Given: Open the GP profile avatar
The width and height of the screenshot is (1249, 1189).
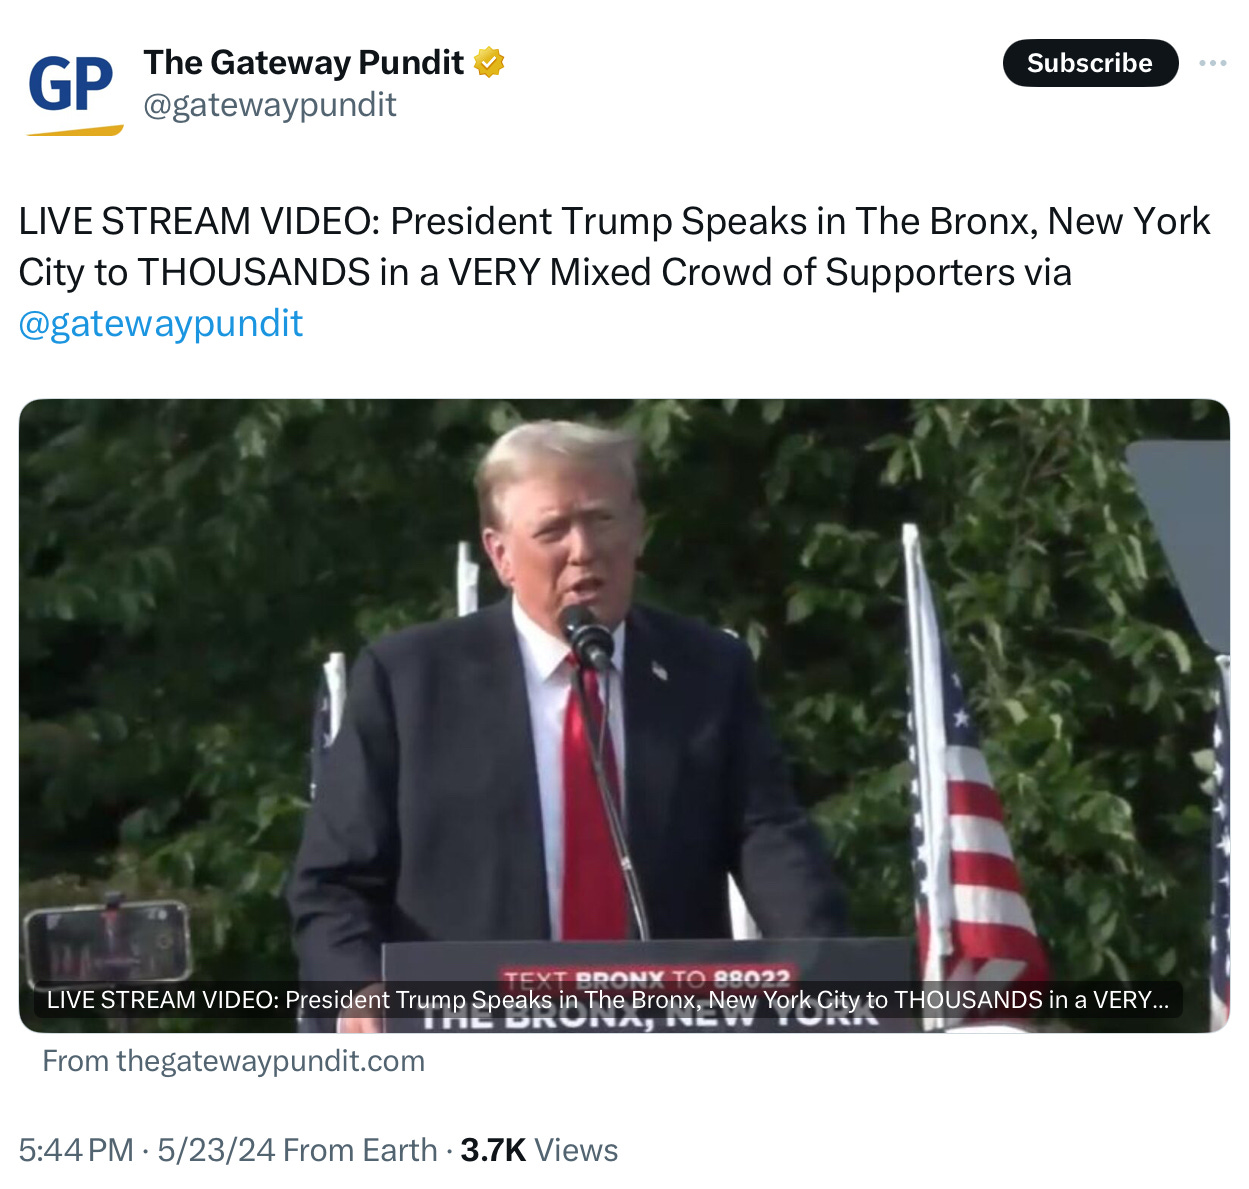Looking at the screenshot, I should [x=74, y=90].
